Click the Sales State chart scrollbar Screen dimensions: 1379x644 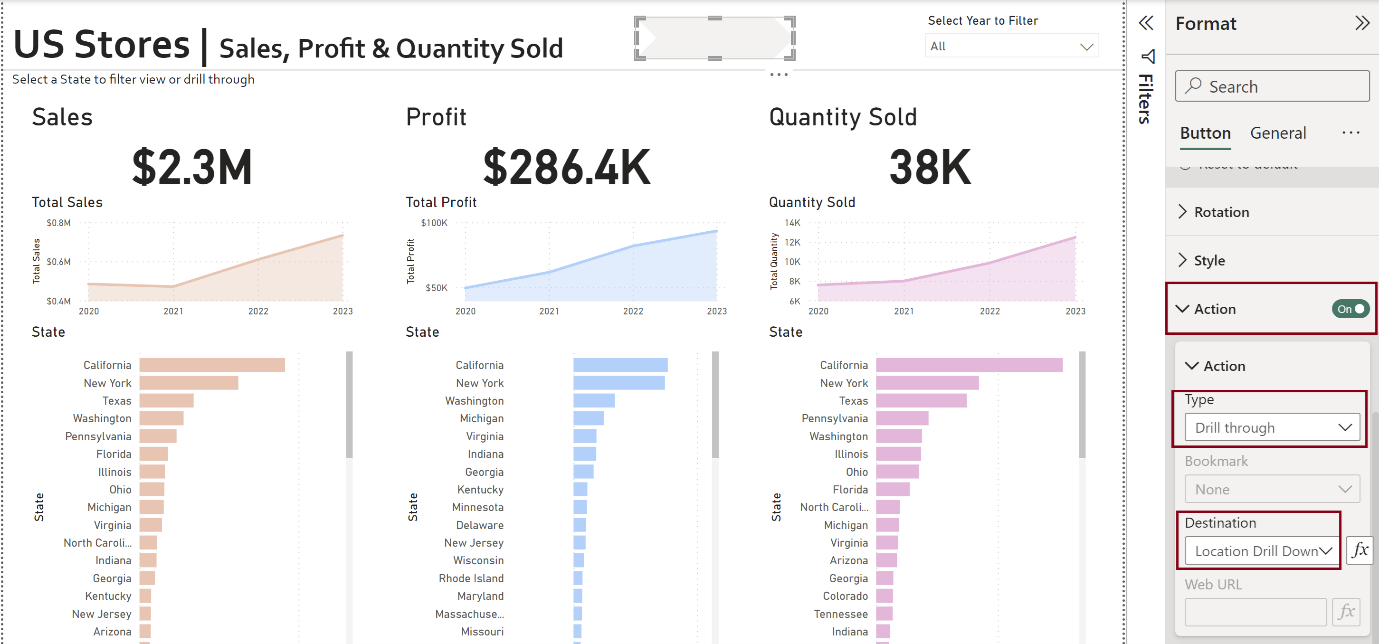pyautogui.click(x=349, y=405)
